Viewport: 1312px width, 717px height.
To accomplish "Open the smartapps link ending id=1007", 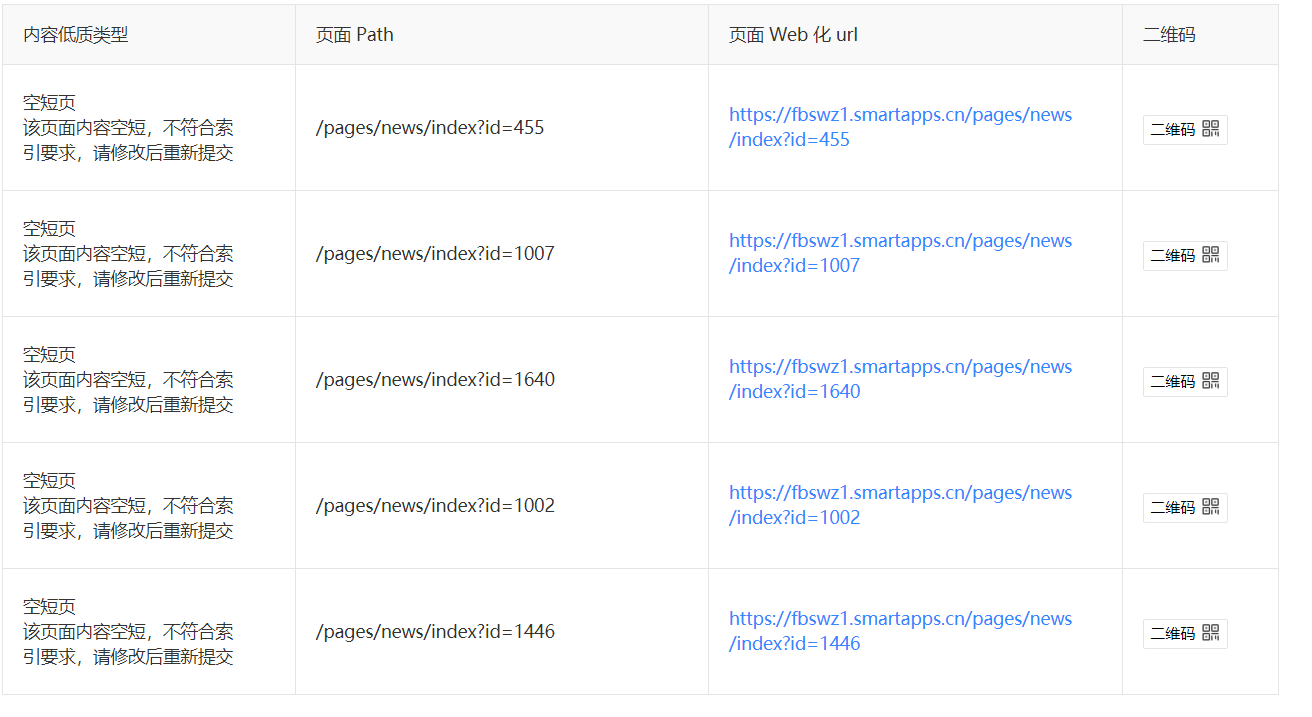I will point(900,253).
